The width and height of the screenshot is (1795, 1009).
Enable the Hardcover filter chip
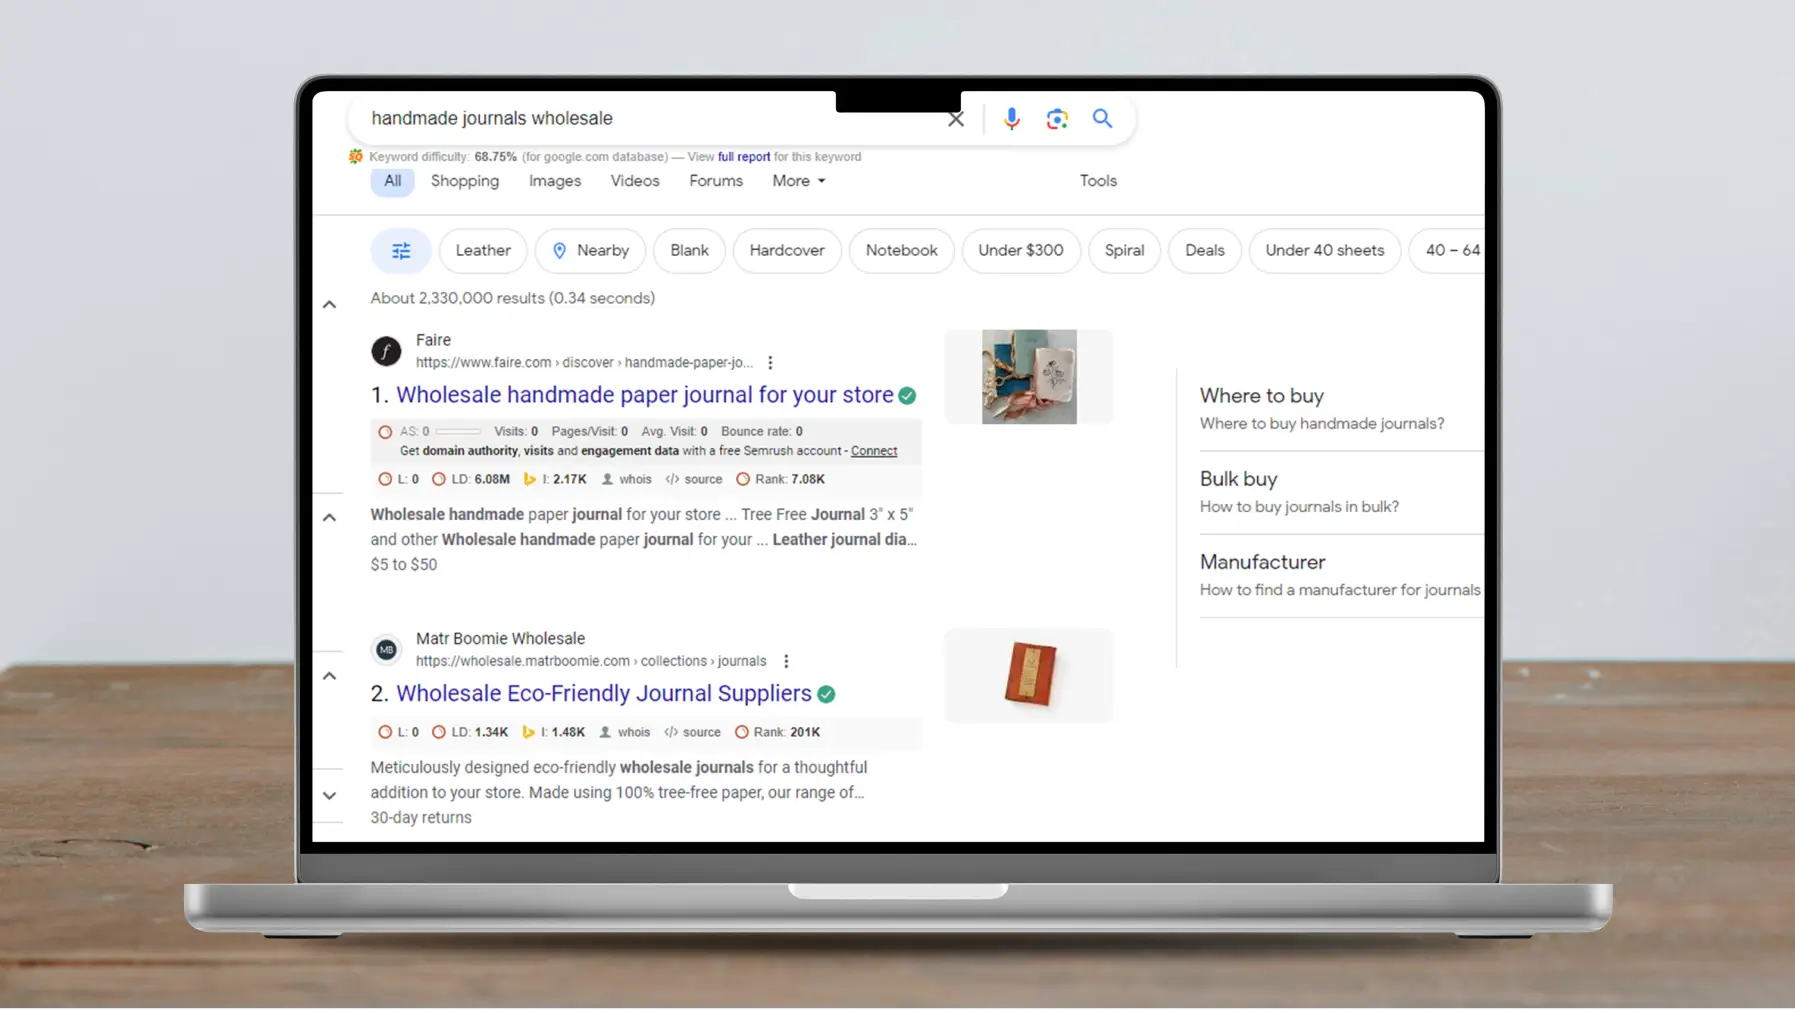787,250
